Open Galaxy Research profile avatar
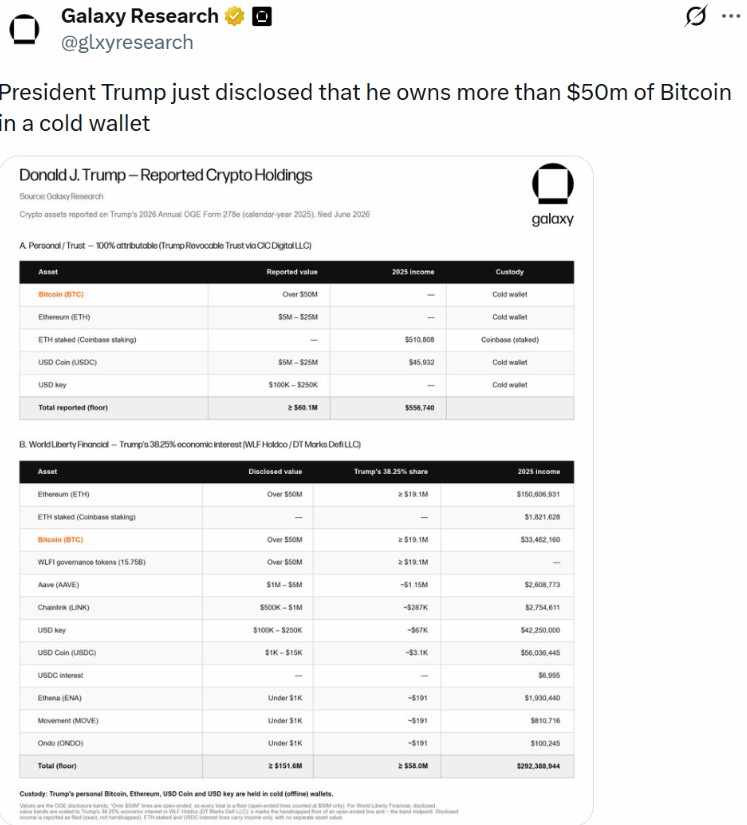This screenshot has width=747, height=825. [x=24, y=29]
